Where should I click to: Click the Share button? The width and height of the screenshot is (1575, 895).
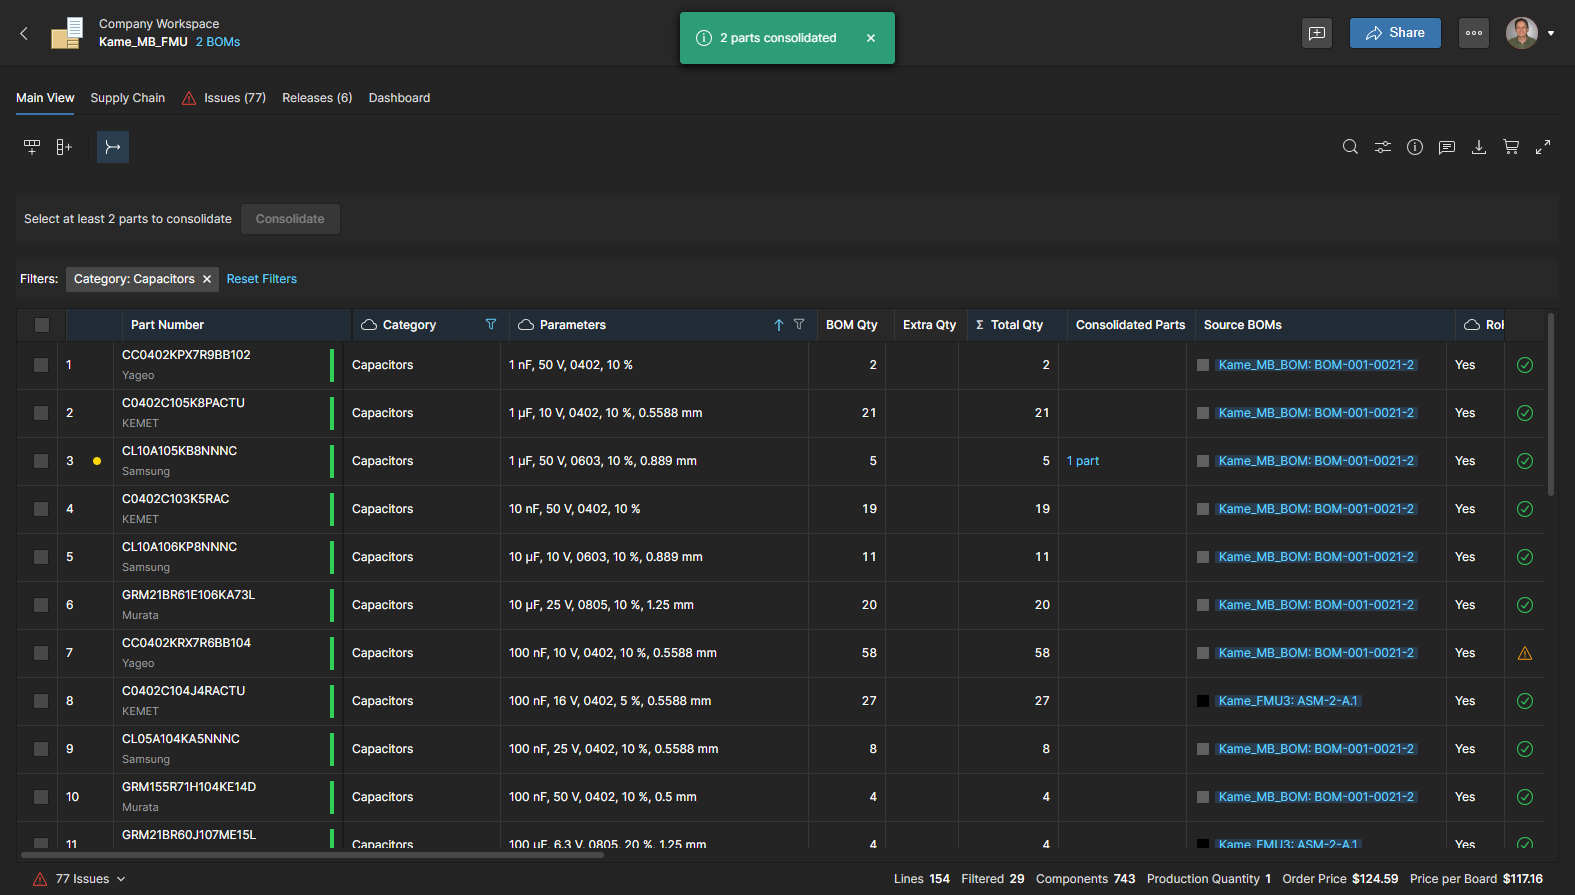[1394, 33]
